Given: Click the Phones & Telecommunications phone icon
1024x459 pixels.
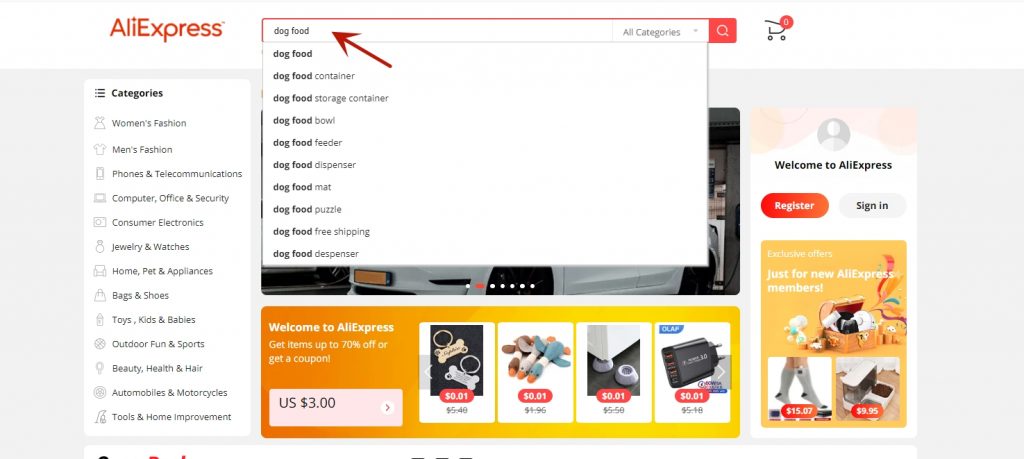Looking at the screenshot, I should 99,174.
